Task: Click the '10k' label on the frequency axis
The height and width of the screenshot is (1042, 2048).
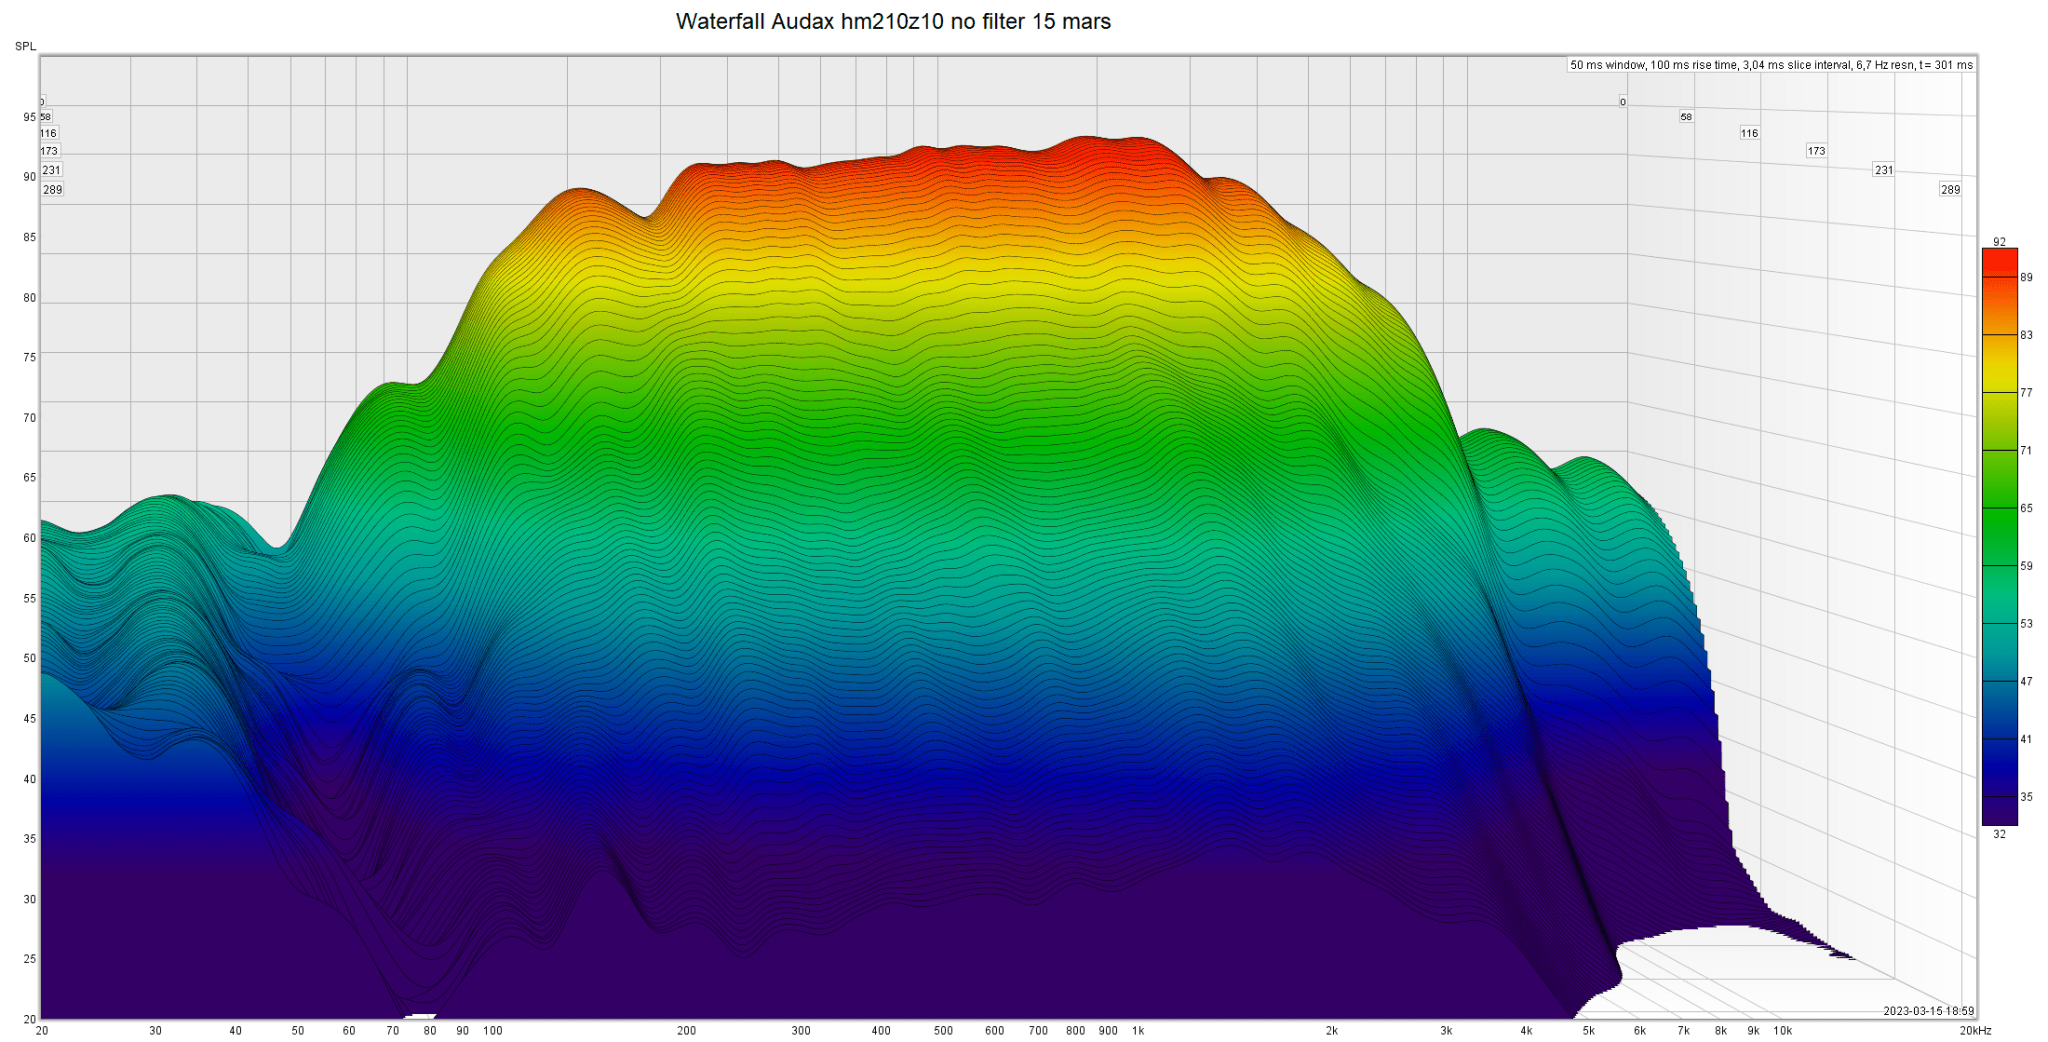Action: coord(1783,1031)
